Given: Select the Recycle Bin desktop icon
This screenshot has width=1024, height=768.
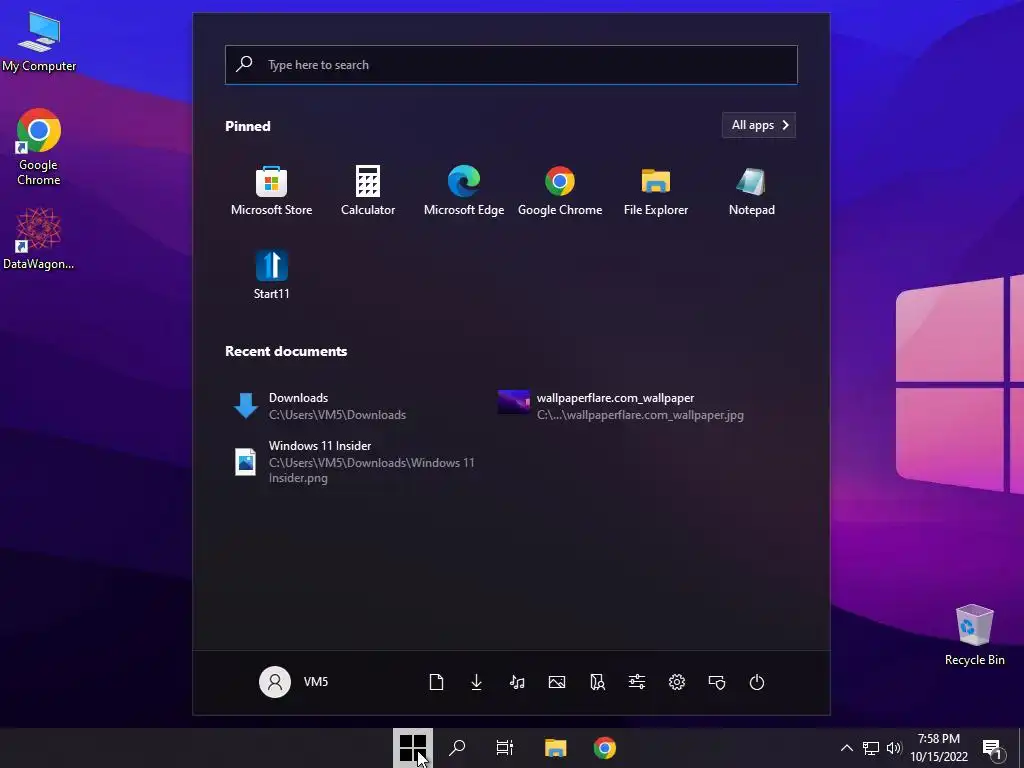Looking at the screenshot, I should (974, 635).
